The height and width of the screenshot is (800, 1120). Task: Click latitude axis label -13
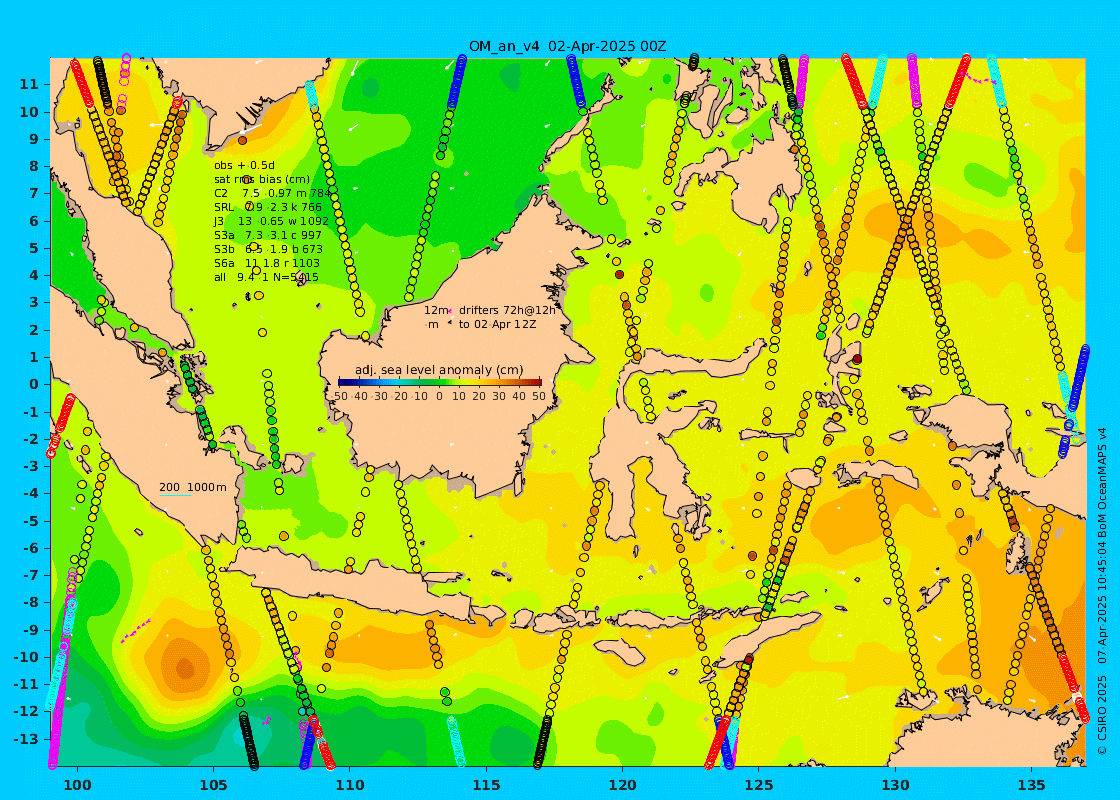(26, 739)
